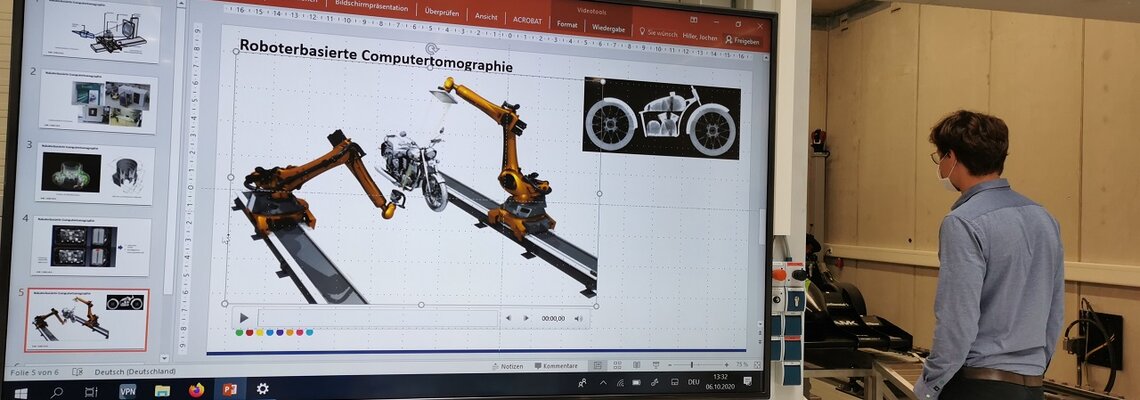The height and width of the screenshot is (400, 1140).
Task: Open the Windows notification center
Action: coord(747,380)
